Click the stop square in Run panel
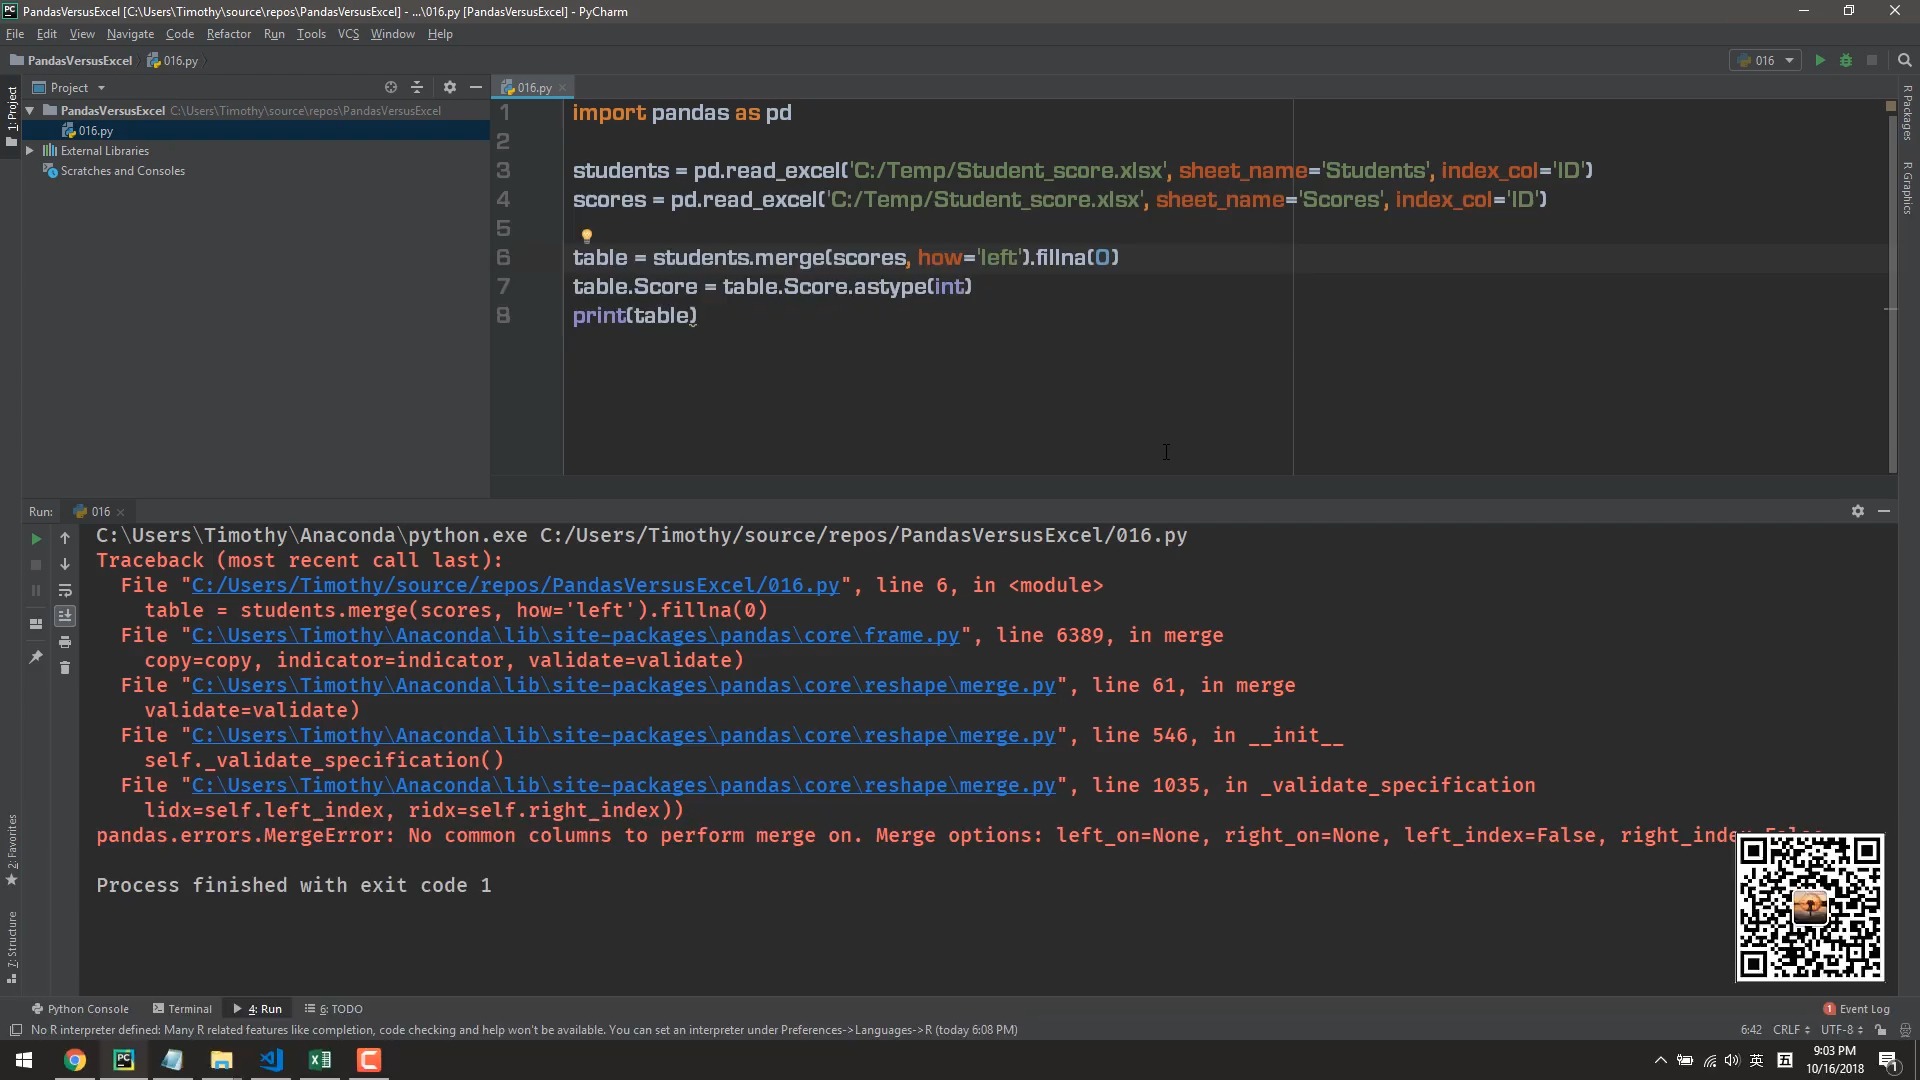 click(36, 565)
